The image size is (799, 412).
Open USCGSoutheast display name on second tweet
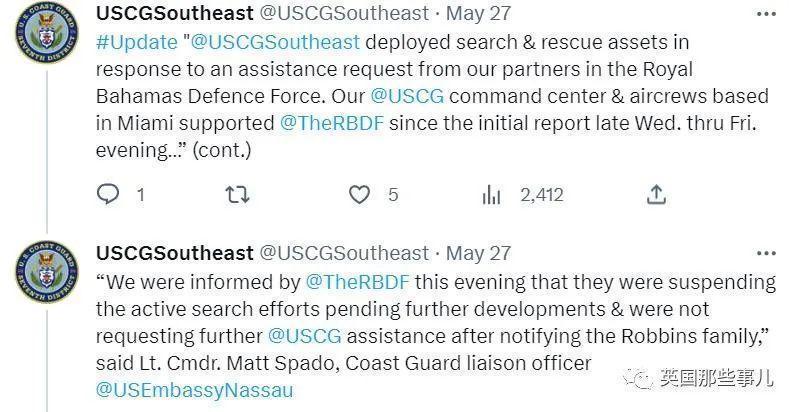pyautogui.click(x=175, y=253)
